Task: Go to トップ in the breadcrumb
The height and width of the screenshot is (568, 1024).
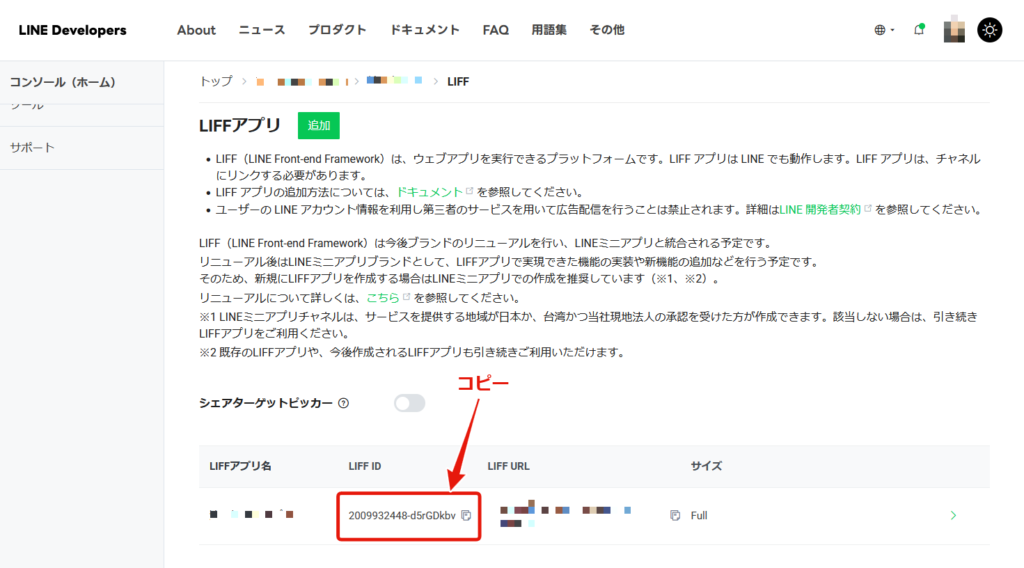Action: (216, 82)
